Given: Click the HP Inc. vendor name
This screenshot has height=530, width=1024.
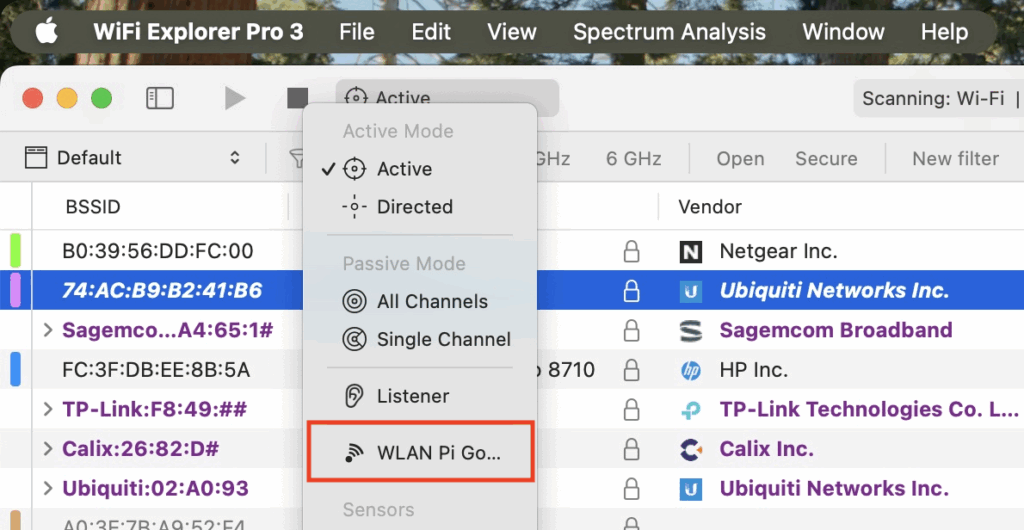Looking at the screenshot, I should (x=754, y=370).
